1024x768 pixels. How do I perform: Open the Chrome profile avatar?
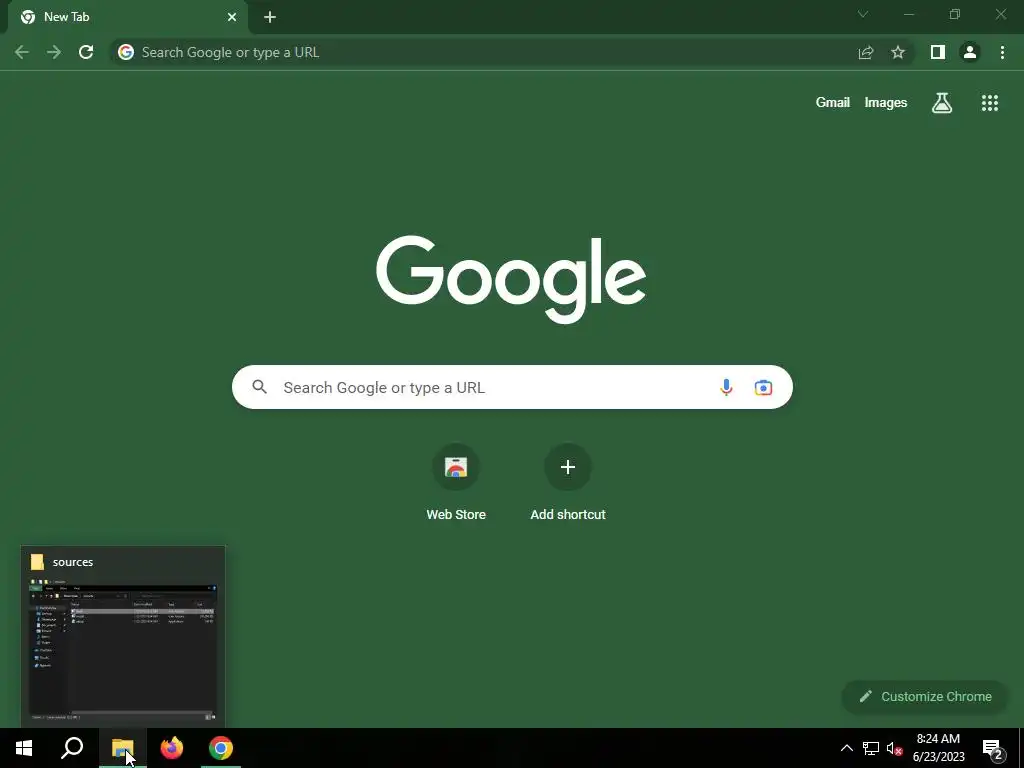coord(970,52)
